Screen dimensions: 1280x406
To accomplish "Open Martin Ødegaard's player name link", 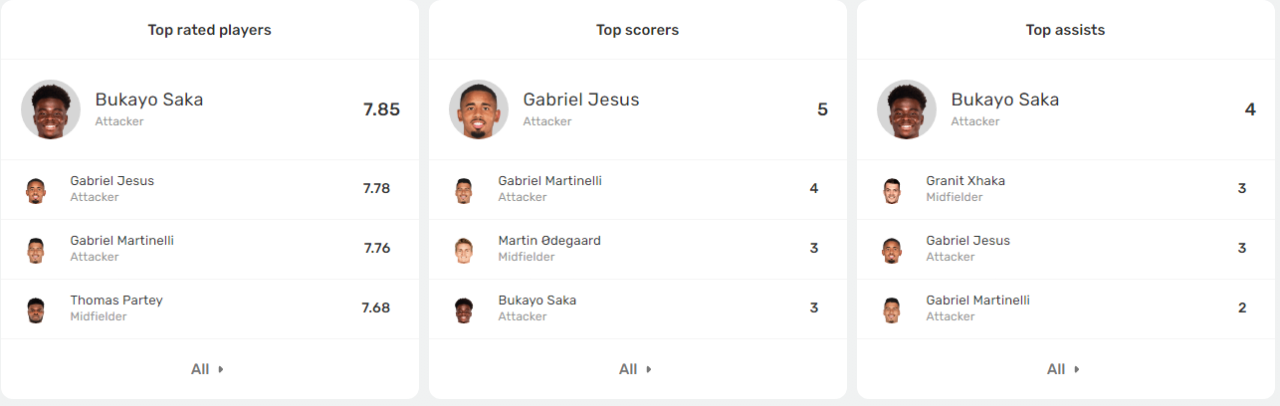I will [x=549, y=241].
